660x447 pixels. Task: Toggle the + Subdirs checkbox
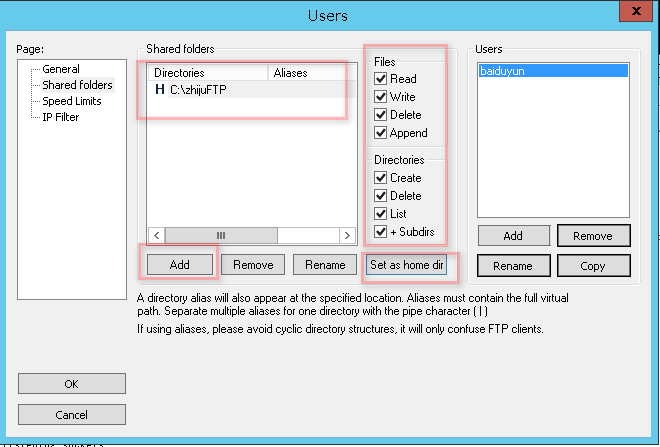[x=381, y=232]
